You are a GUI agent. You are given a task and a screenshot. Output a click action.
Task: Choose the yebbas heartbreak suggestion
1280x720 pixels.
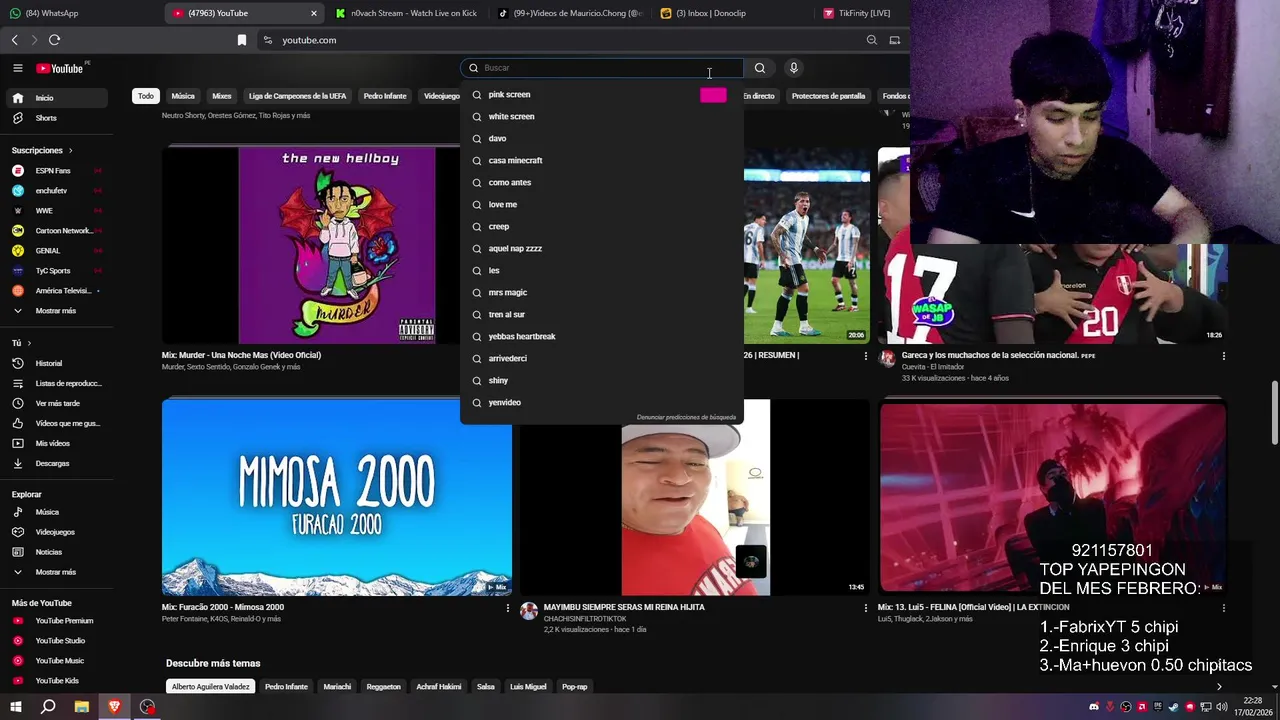pyautogui.click(x=602, y=337)
